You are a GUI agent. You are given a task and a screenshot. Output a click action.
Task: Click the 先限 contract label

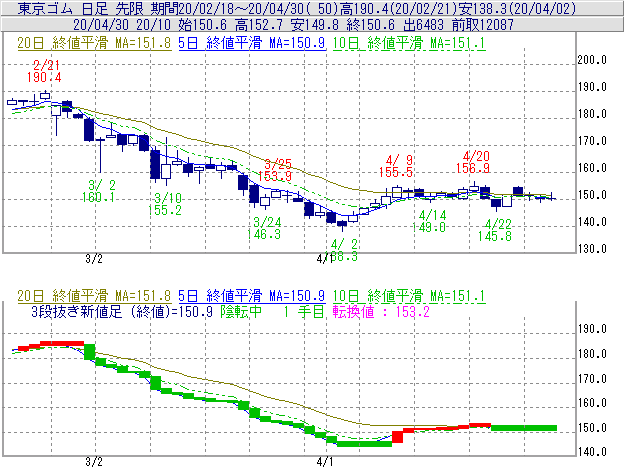pyautogui.click(x=129, y=8)
